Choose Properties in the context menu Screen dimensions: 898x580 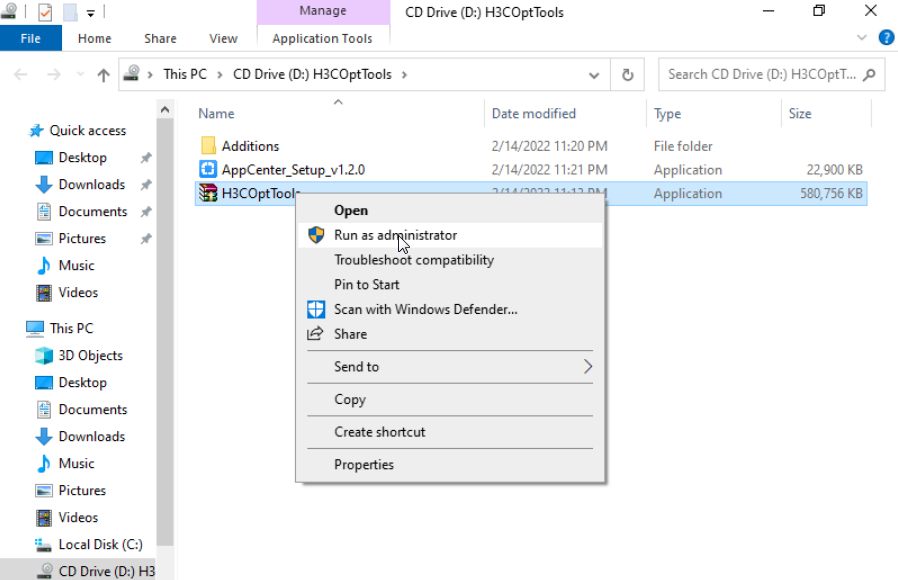click(450, 464)
